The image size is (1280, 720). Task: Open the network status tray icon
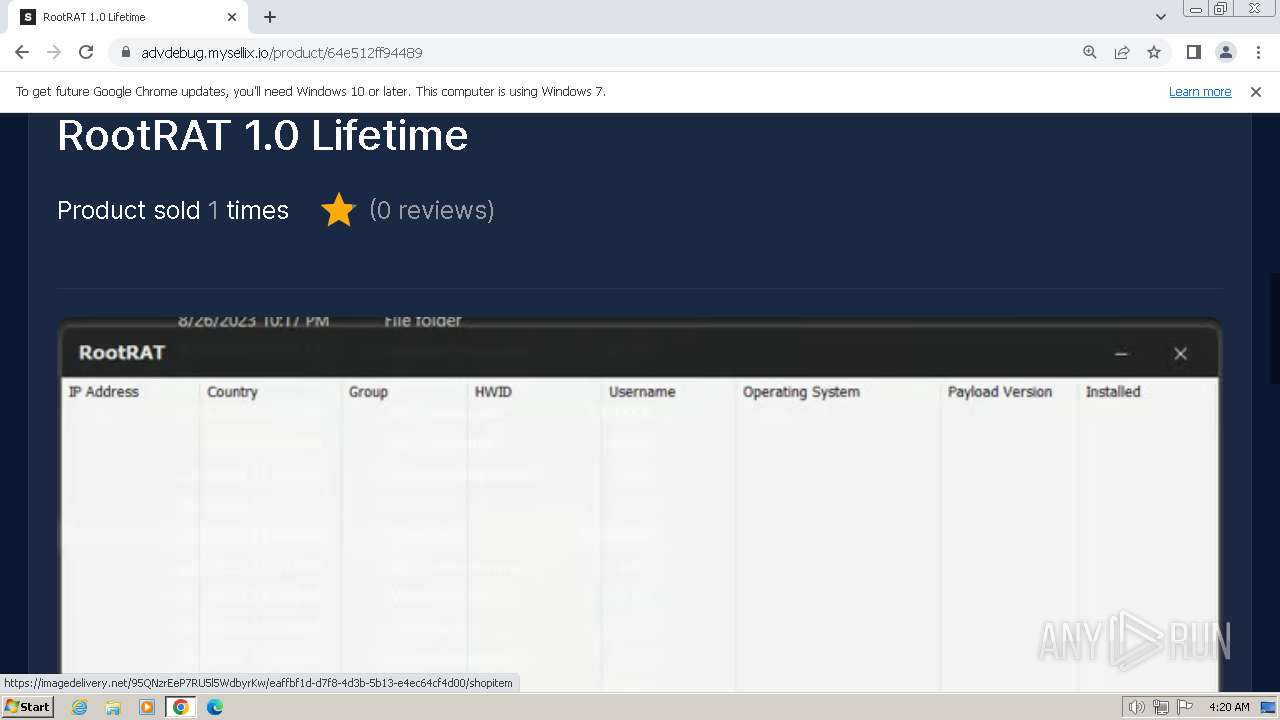coord(1160,707)
